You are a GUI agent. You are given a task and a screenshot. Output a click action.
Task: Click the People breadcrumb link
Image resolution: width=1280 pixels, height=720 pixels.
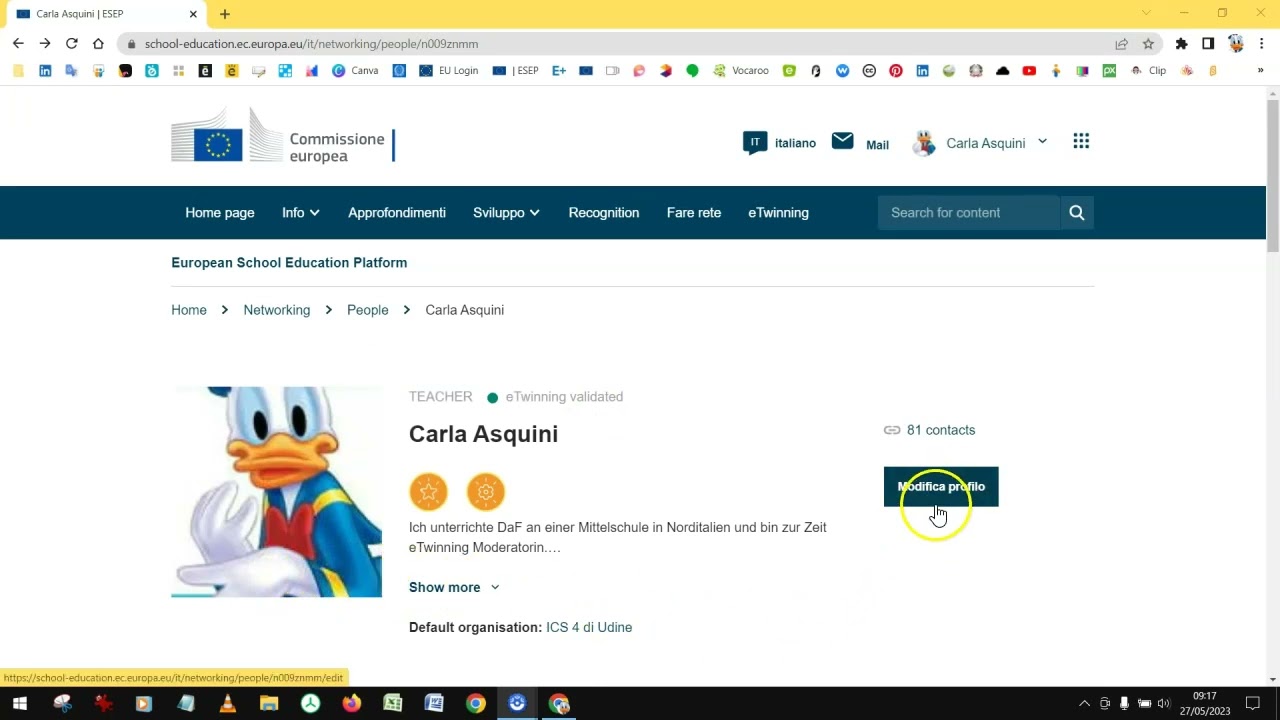click(x=368, y=310)
